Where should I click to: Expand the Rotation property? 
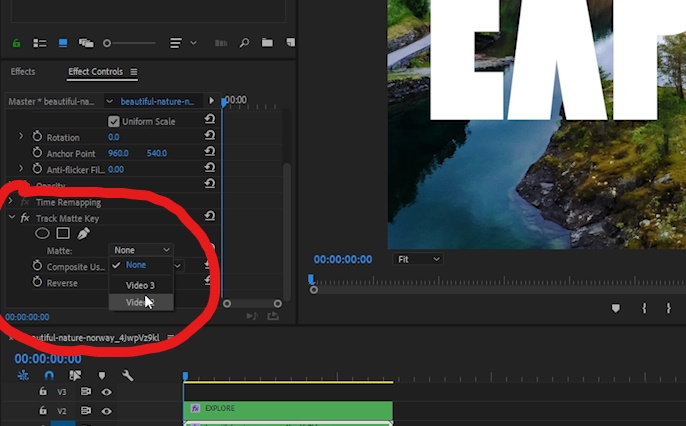pyautogui.click(x=21, y=136)
